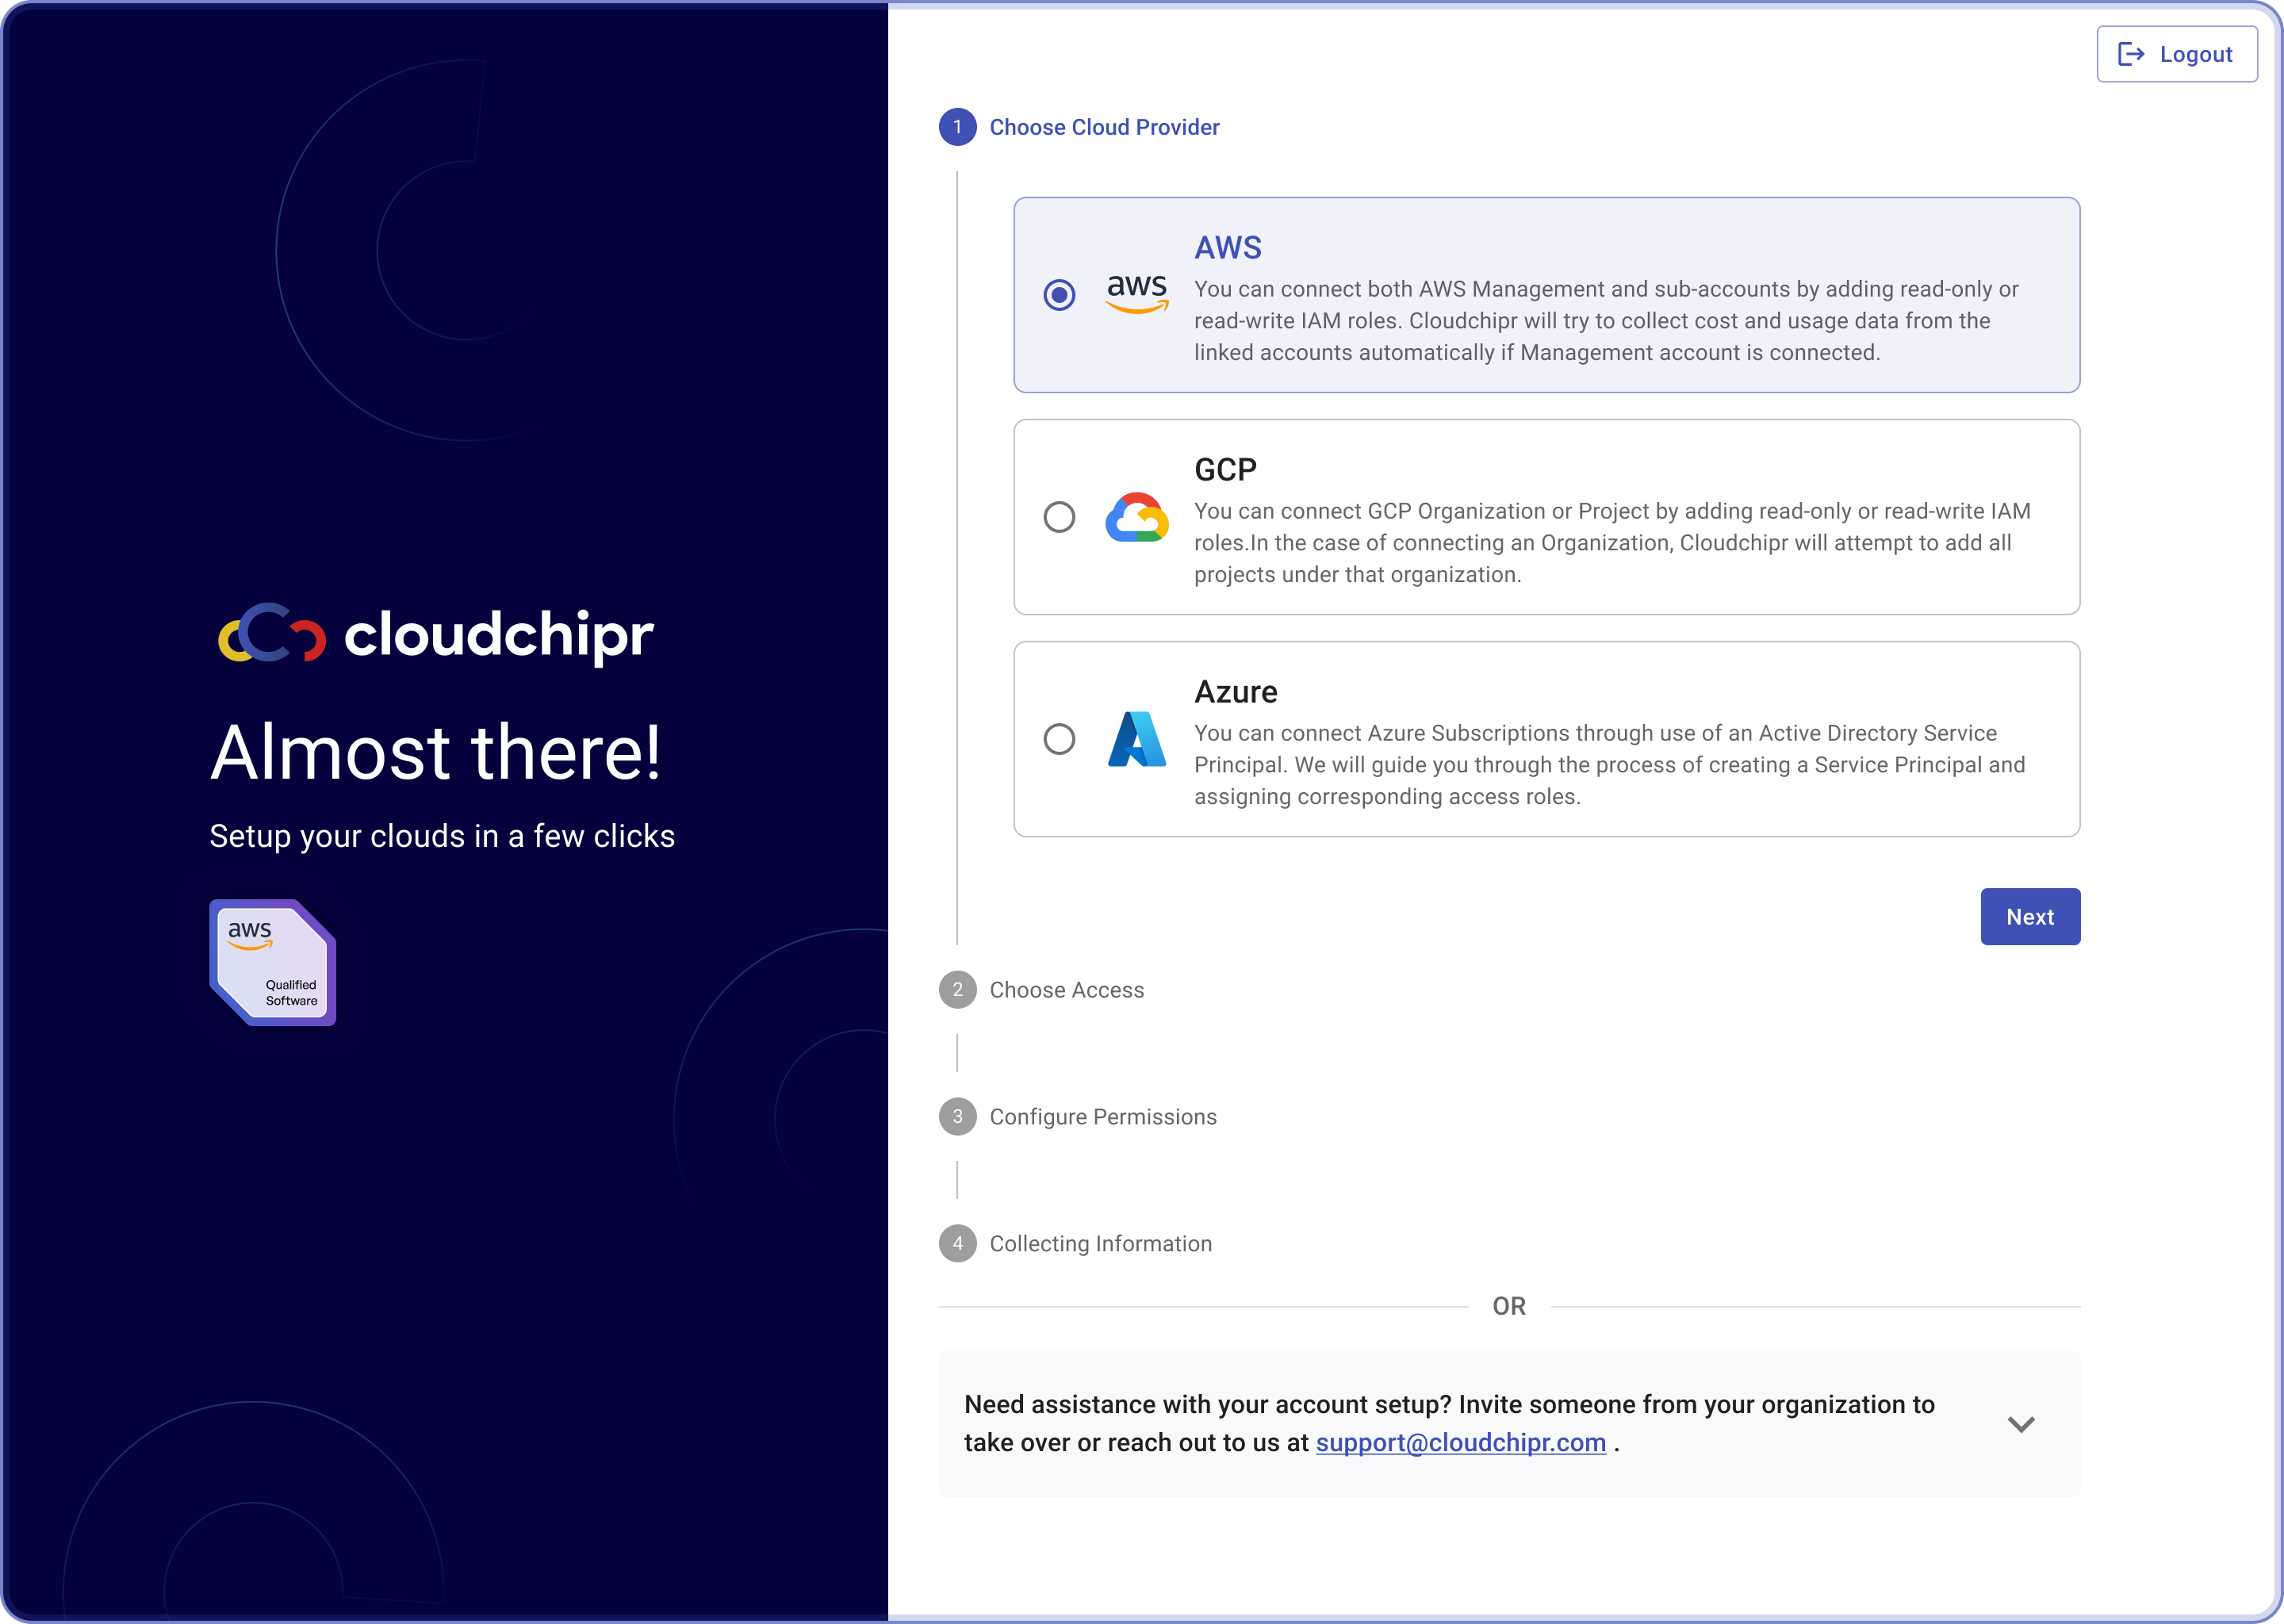Click the AWS card title
This screenshot has height=1624, width=2284.
(1228, 247)
